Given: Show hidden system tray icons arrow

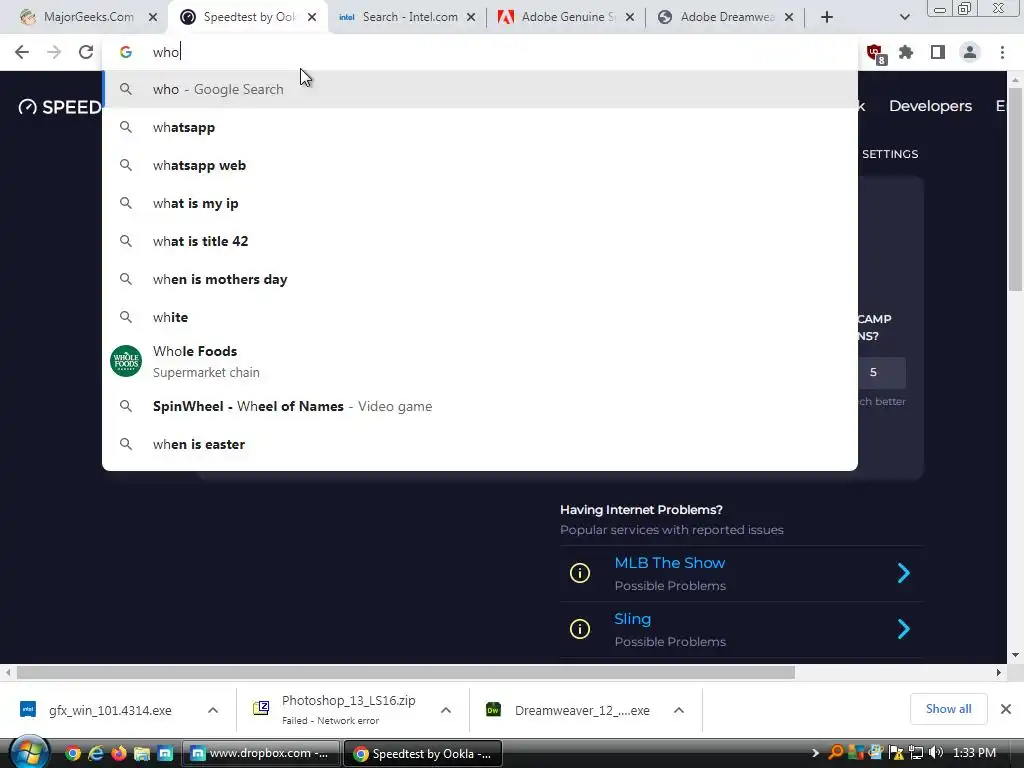Looking at the screenshot, I should [814, 753].
